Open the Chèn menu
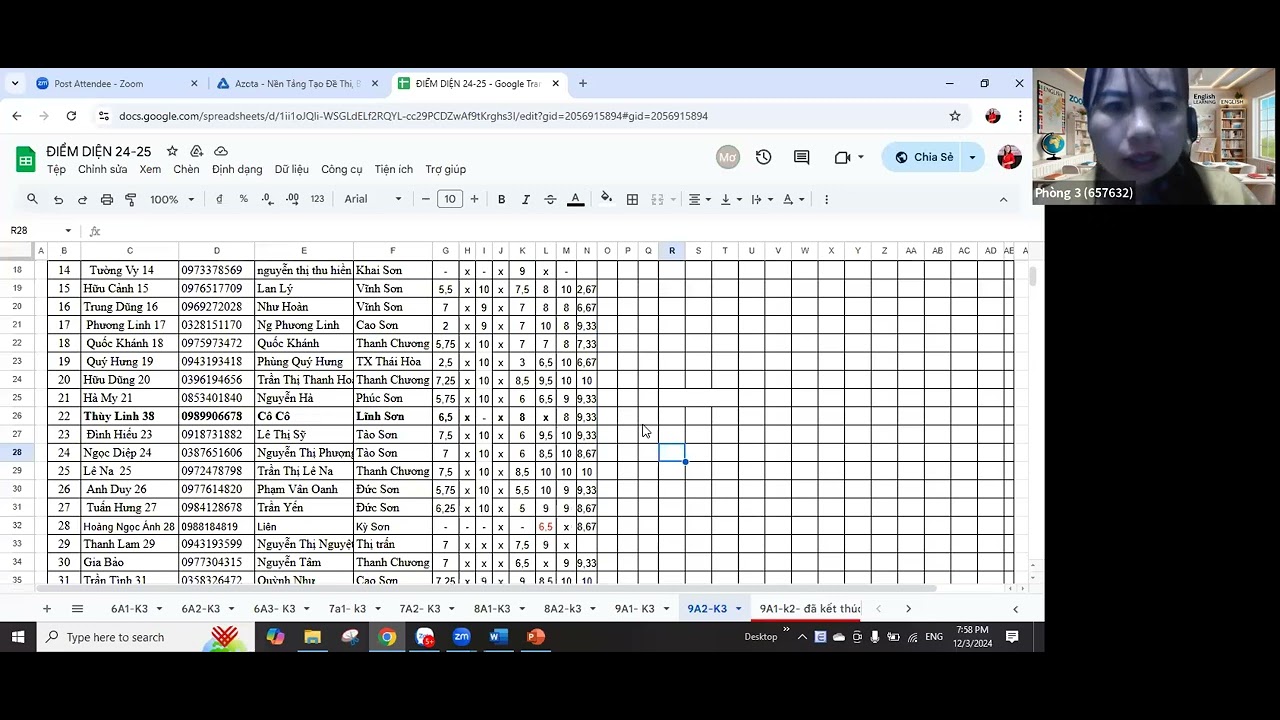The width and height of the screenshot is (1280, 720). pos(186,169)
